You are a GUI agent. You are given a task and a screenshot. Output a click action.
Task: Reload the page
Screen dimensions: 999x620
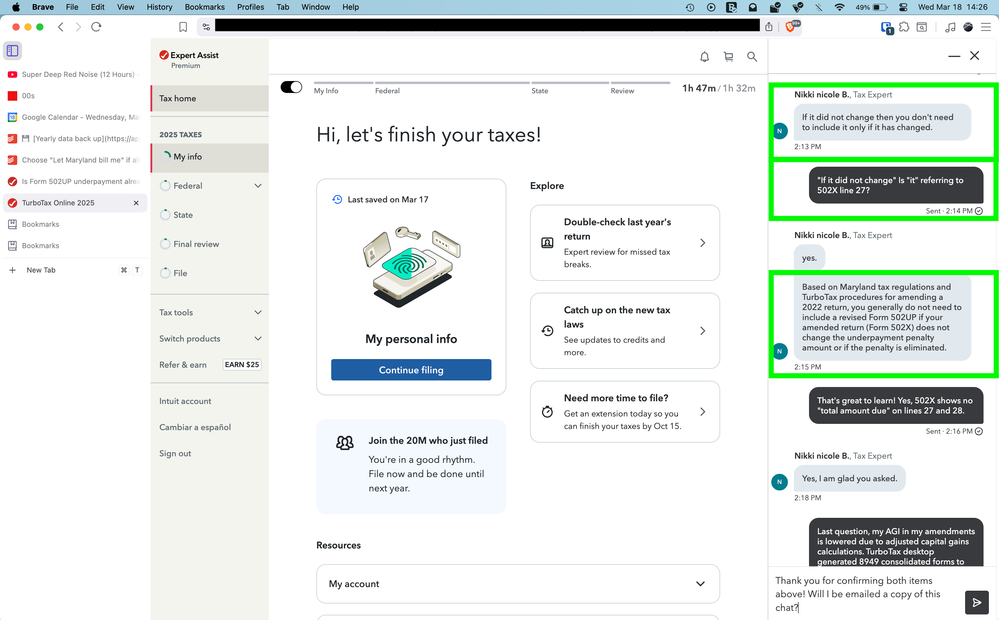(96, 27)
